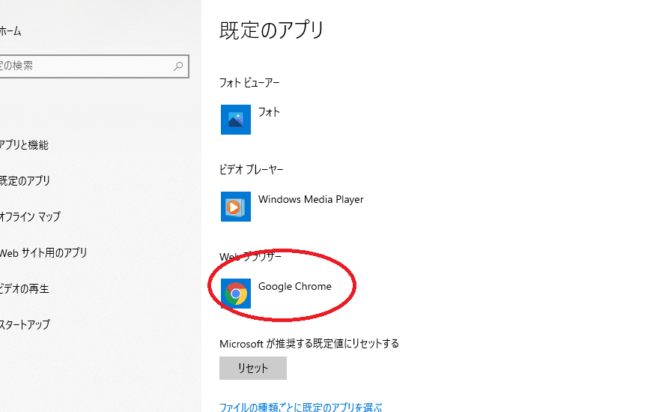Select 既定のアプリ in the sidebar
655x412 pixels.
coord(25,181)
